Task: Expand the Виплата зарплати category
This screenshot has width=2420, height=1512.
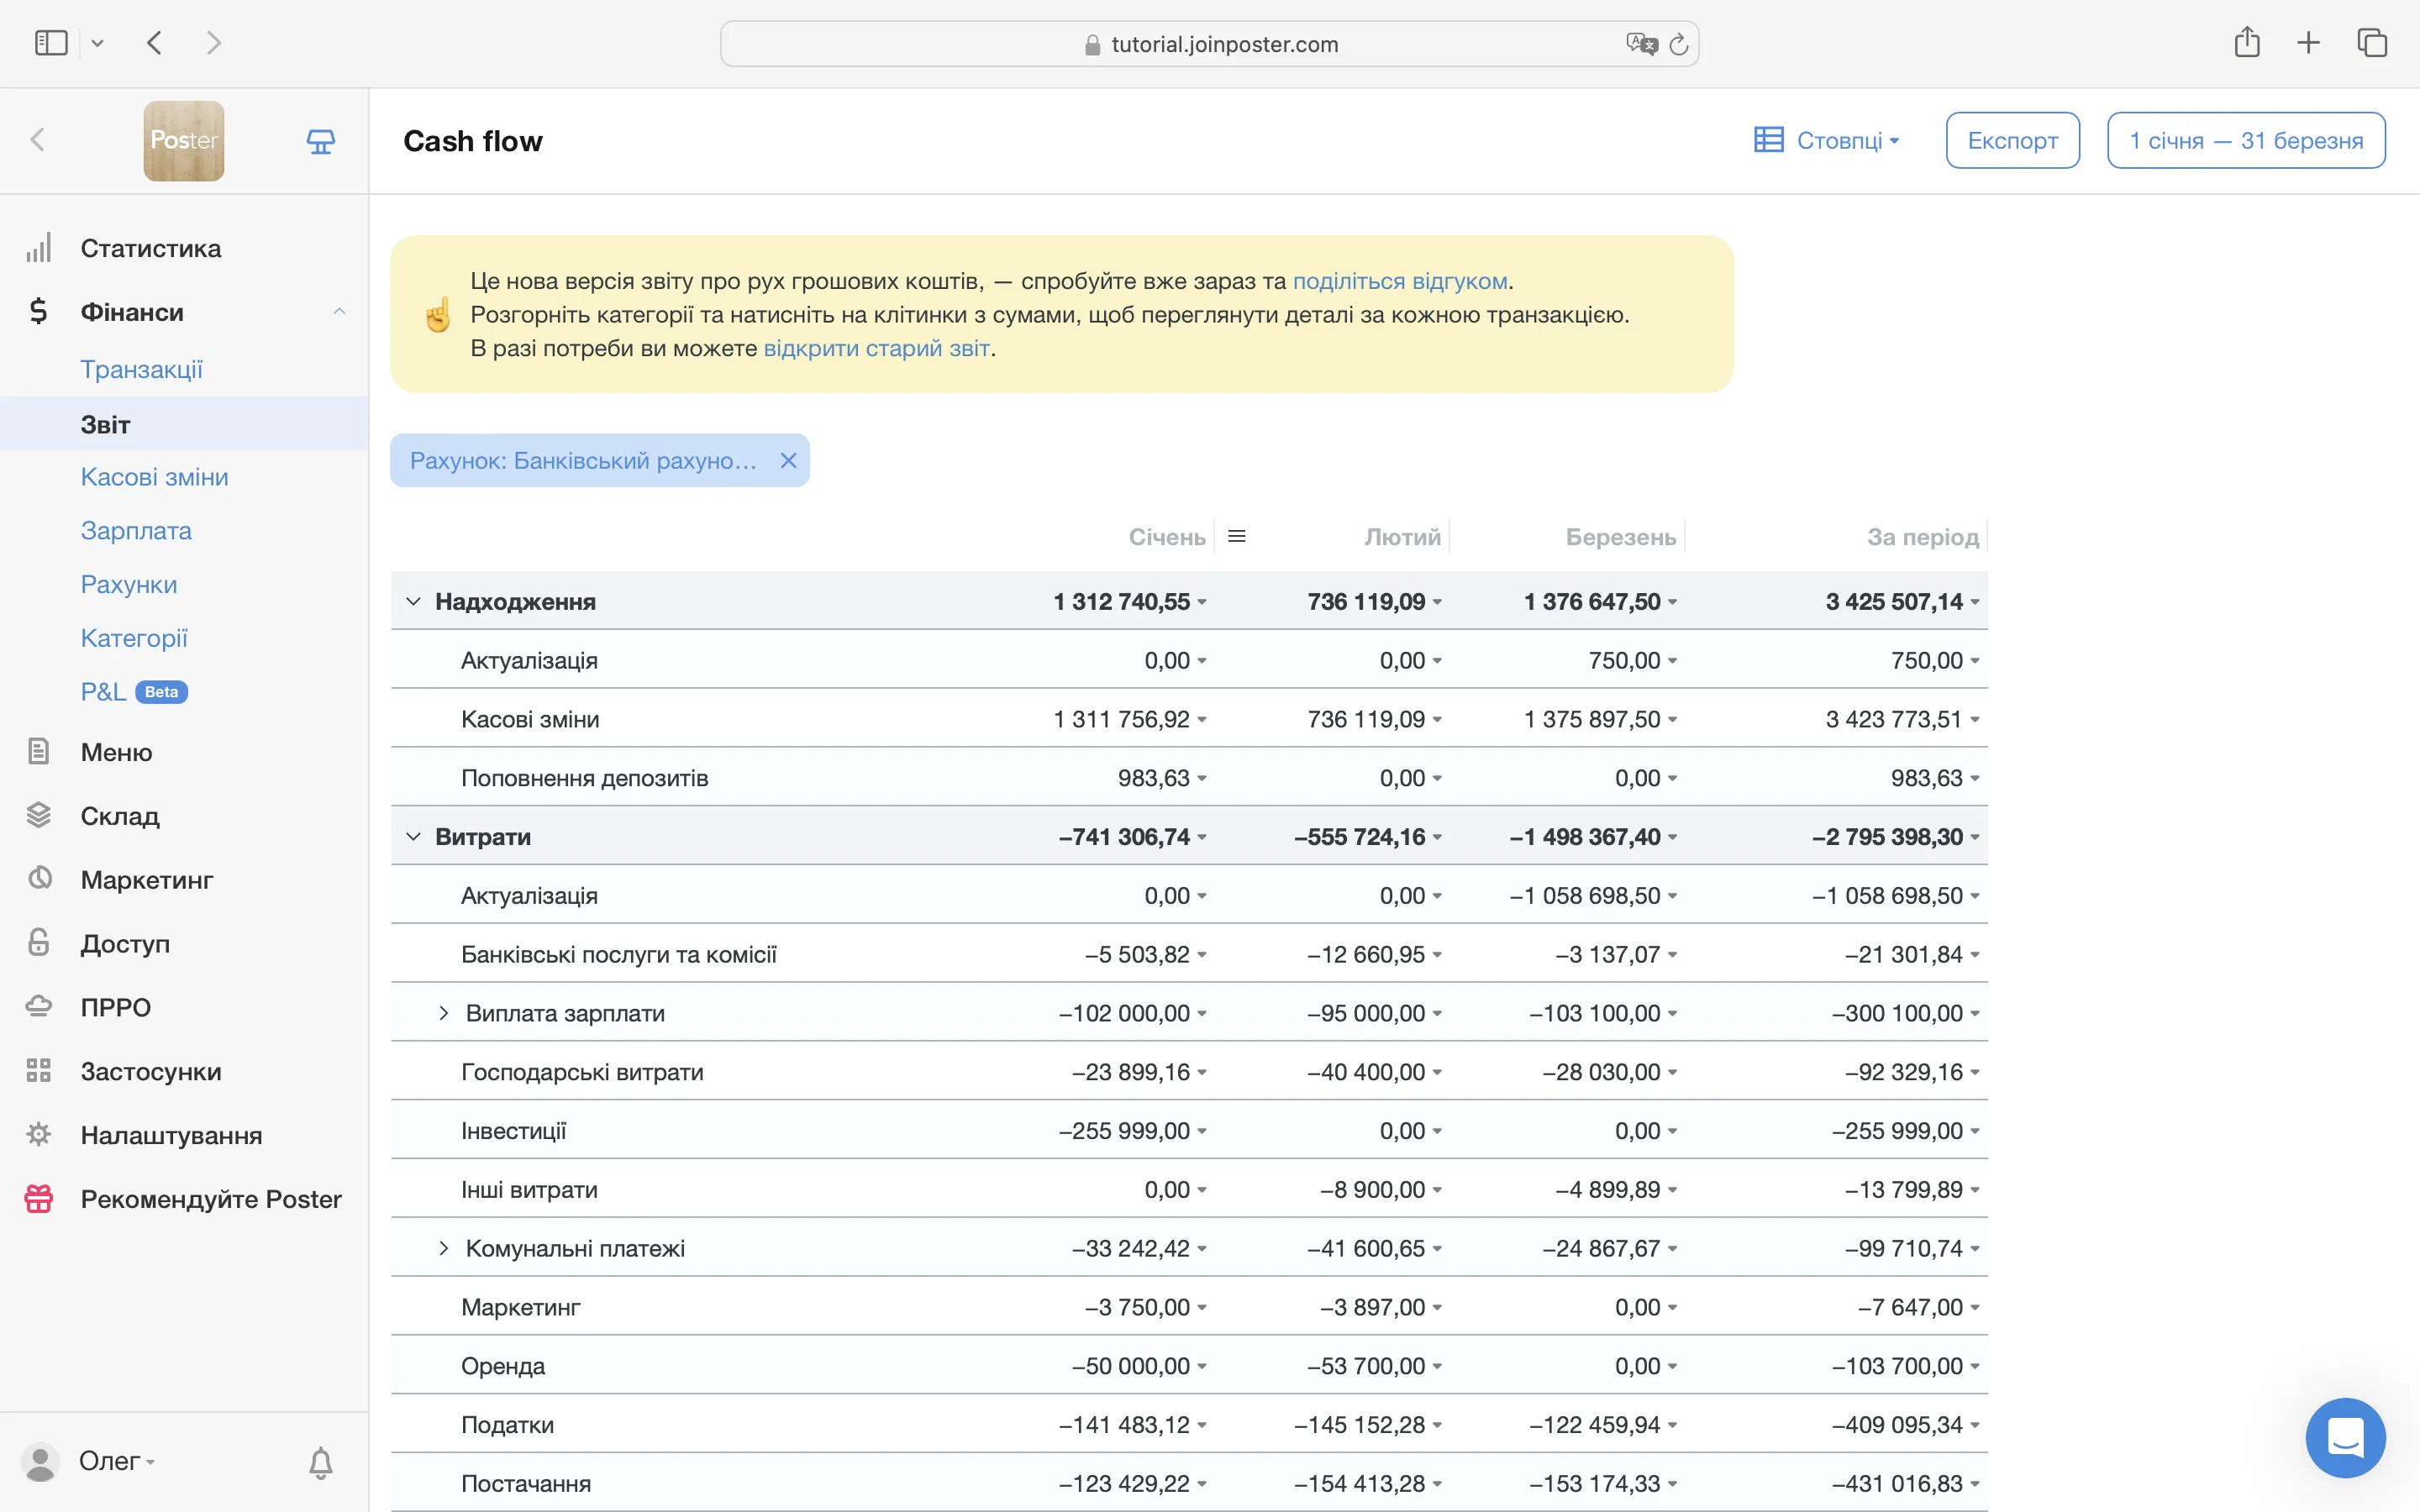Action: tap(444, 1013)
